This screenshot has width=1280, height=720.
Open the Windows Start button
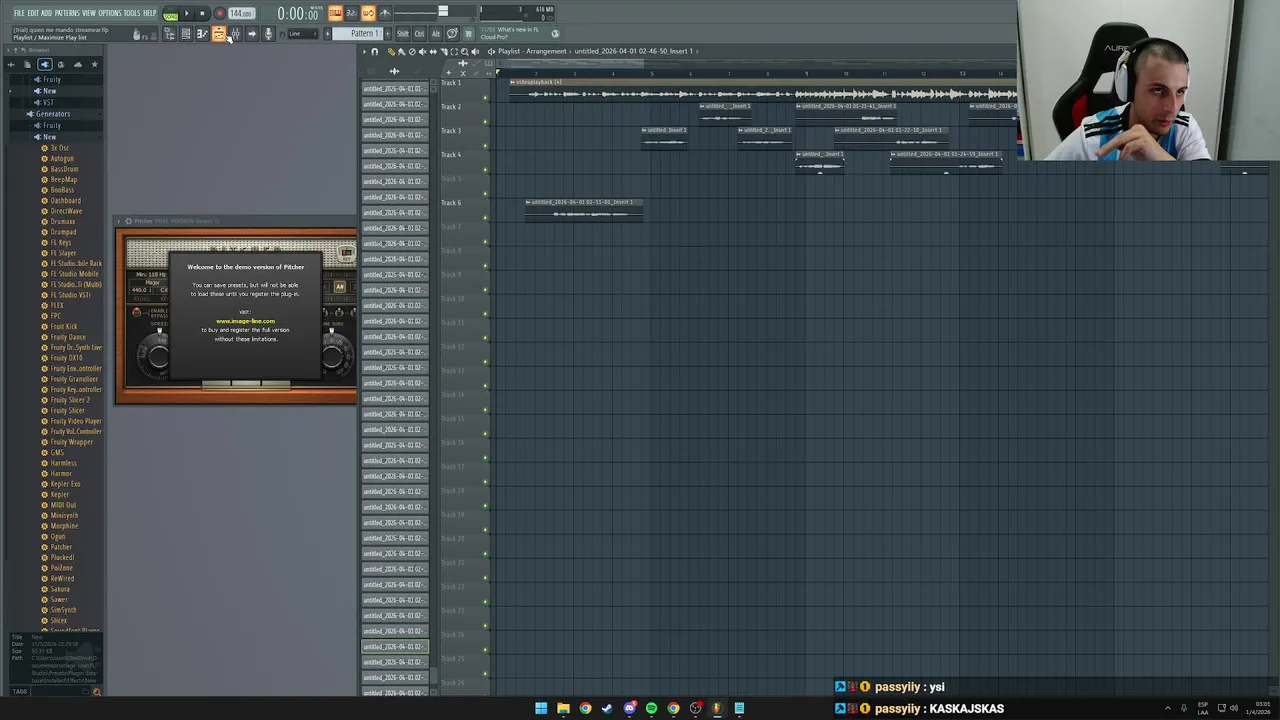pyautogui.click(x=541, y=708)
